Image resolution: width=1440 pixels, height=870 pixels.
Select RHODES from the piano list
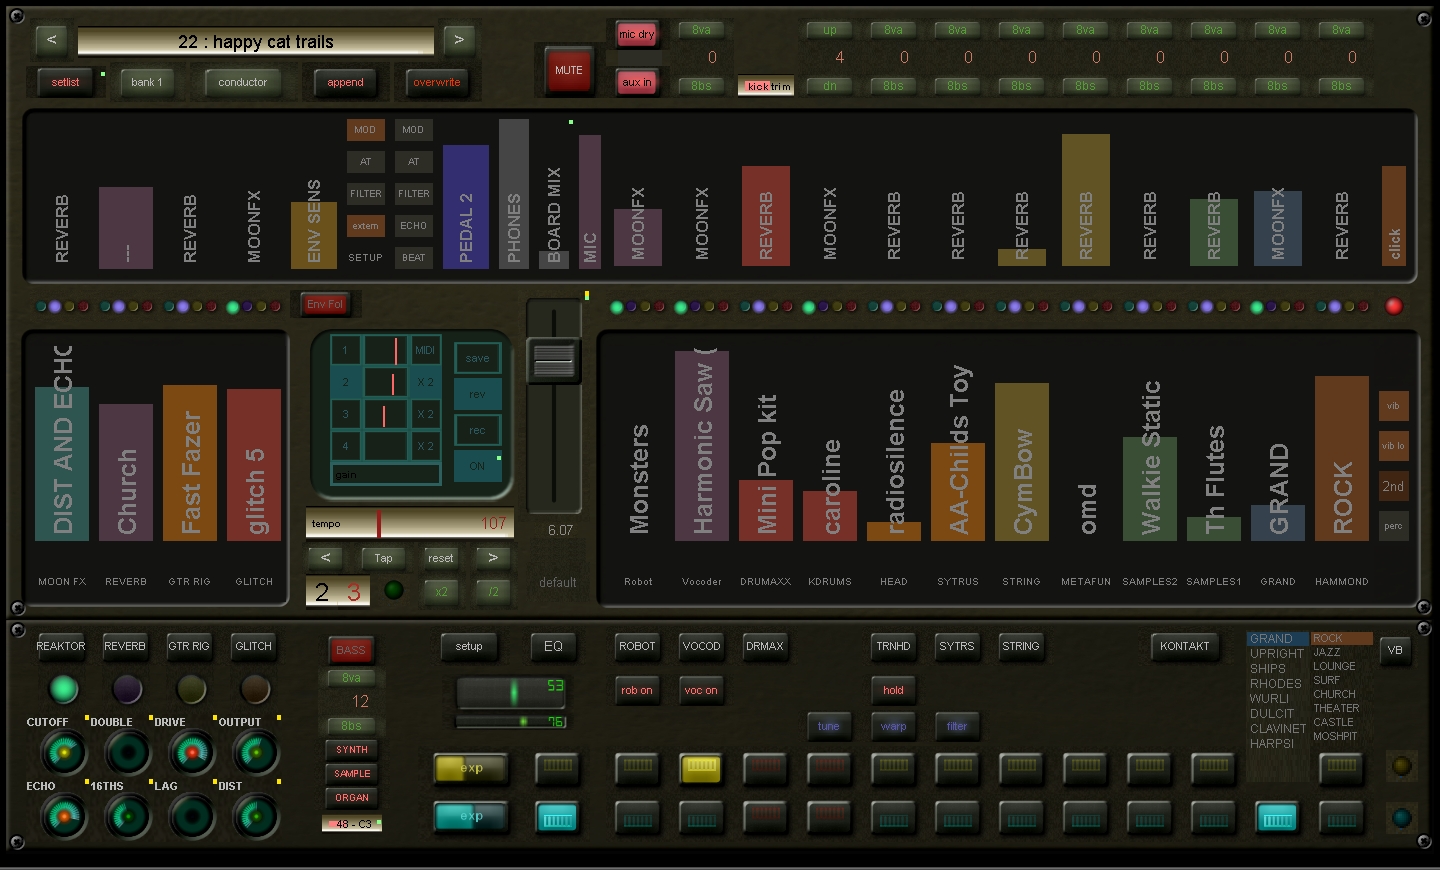[1275, 684]
